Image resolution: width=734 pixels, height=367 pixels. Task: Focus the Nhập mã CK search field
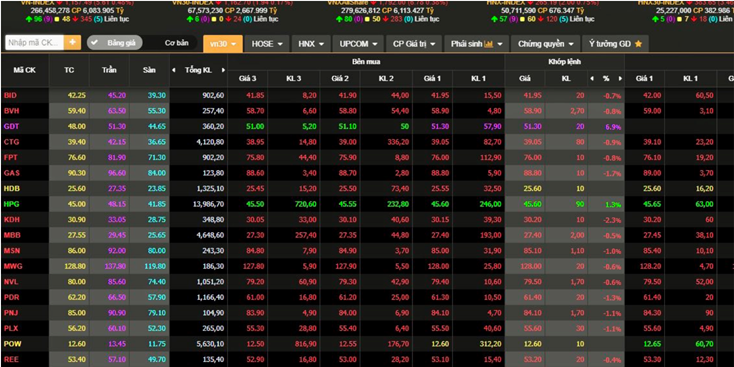34,42
